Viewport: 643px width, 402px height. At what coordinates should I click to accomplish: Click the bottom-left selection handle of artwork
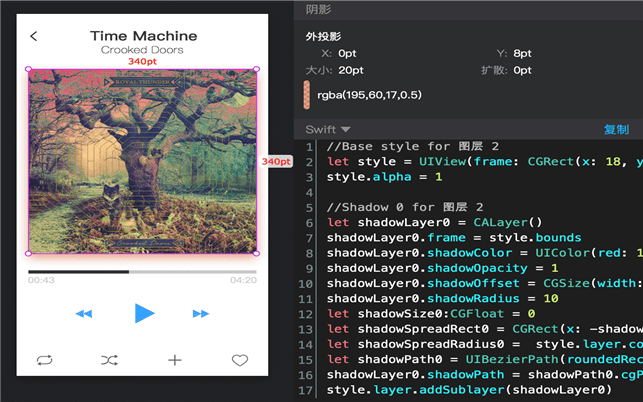pos(28,253)
